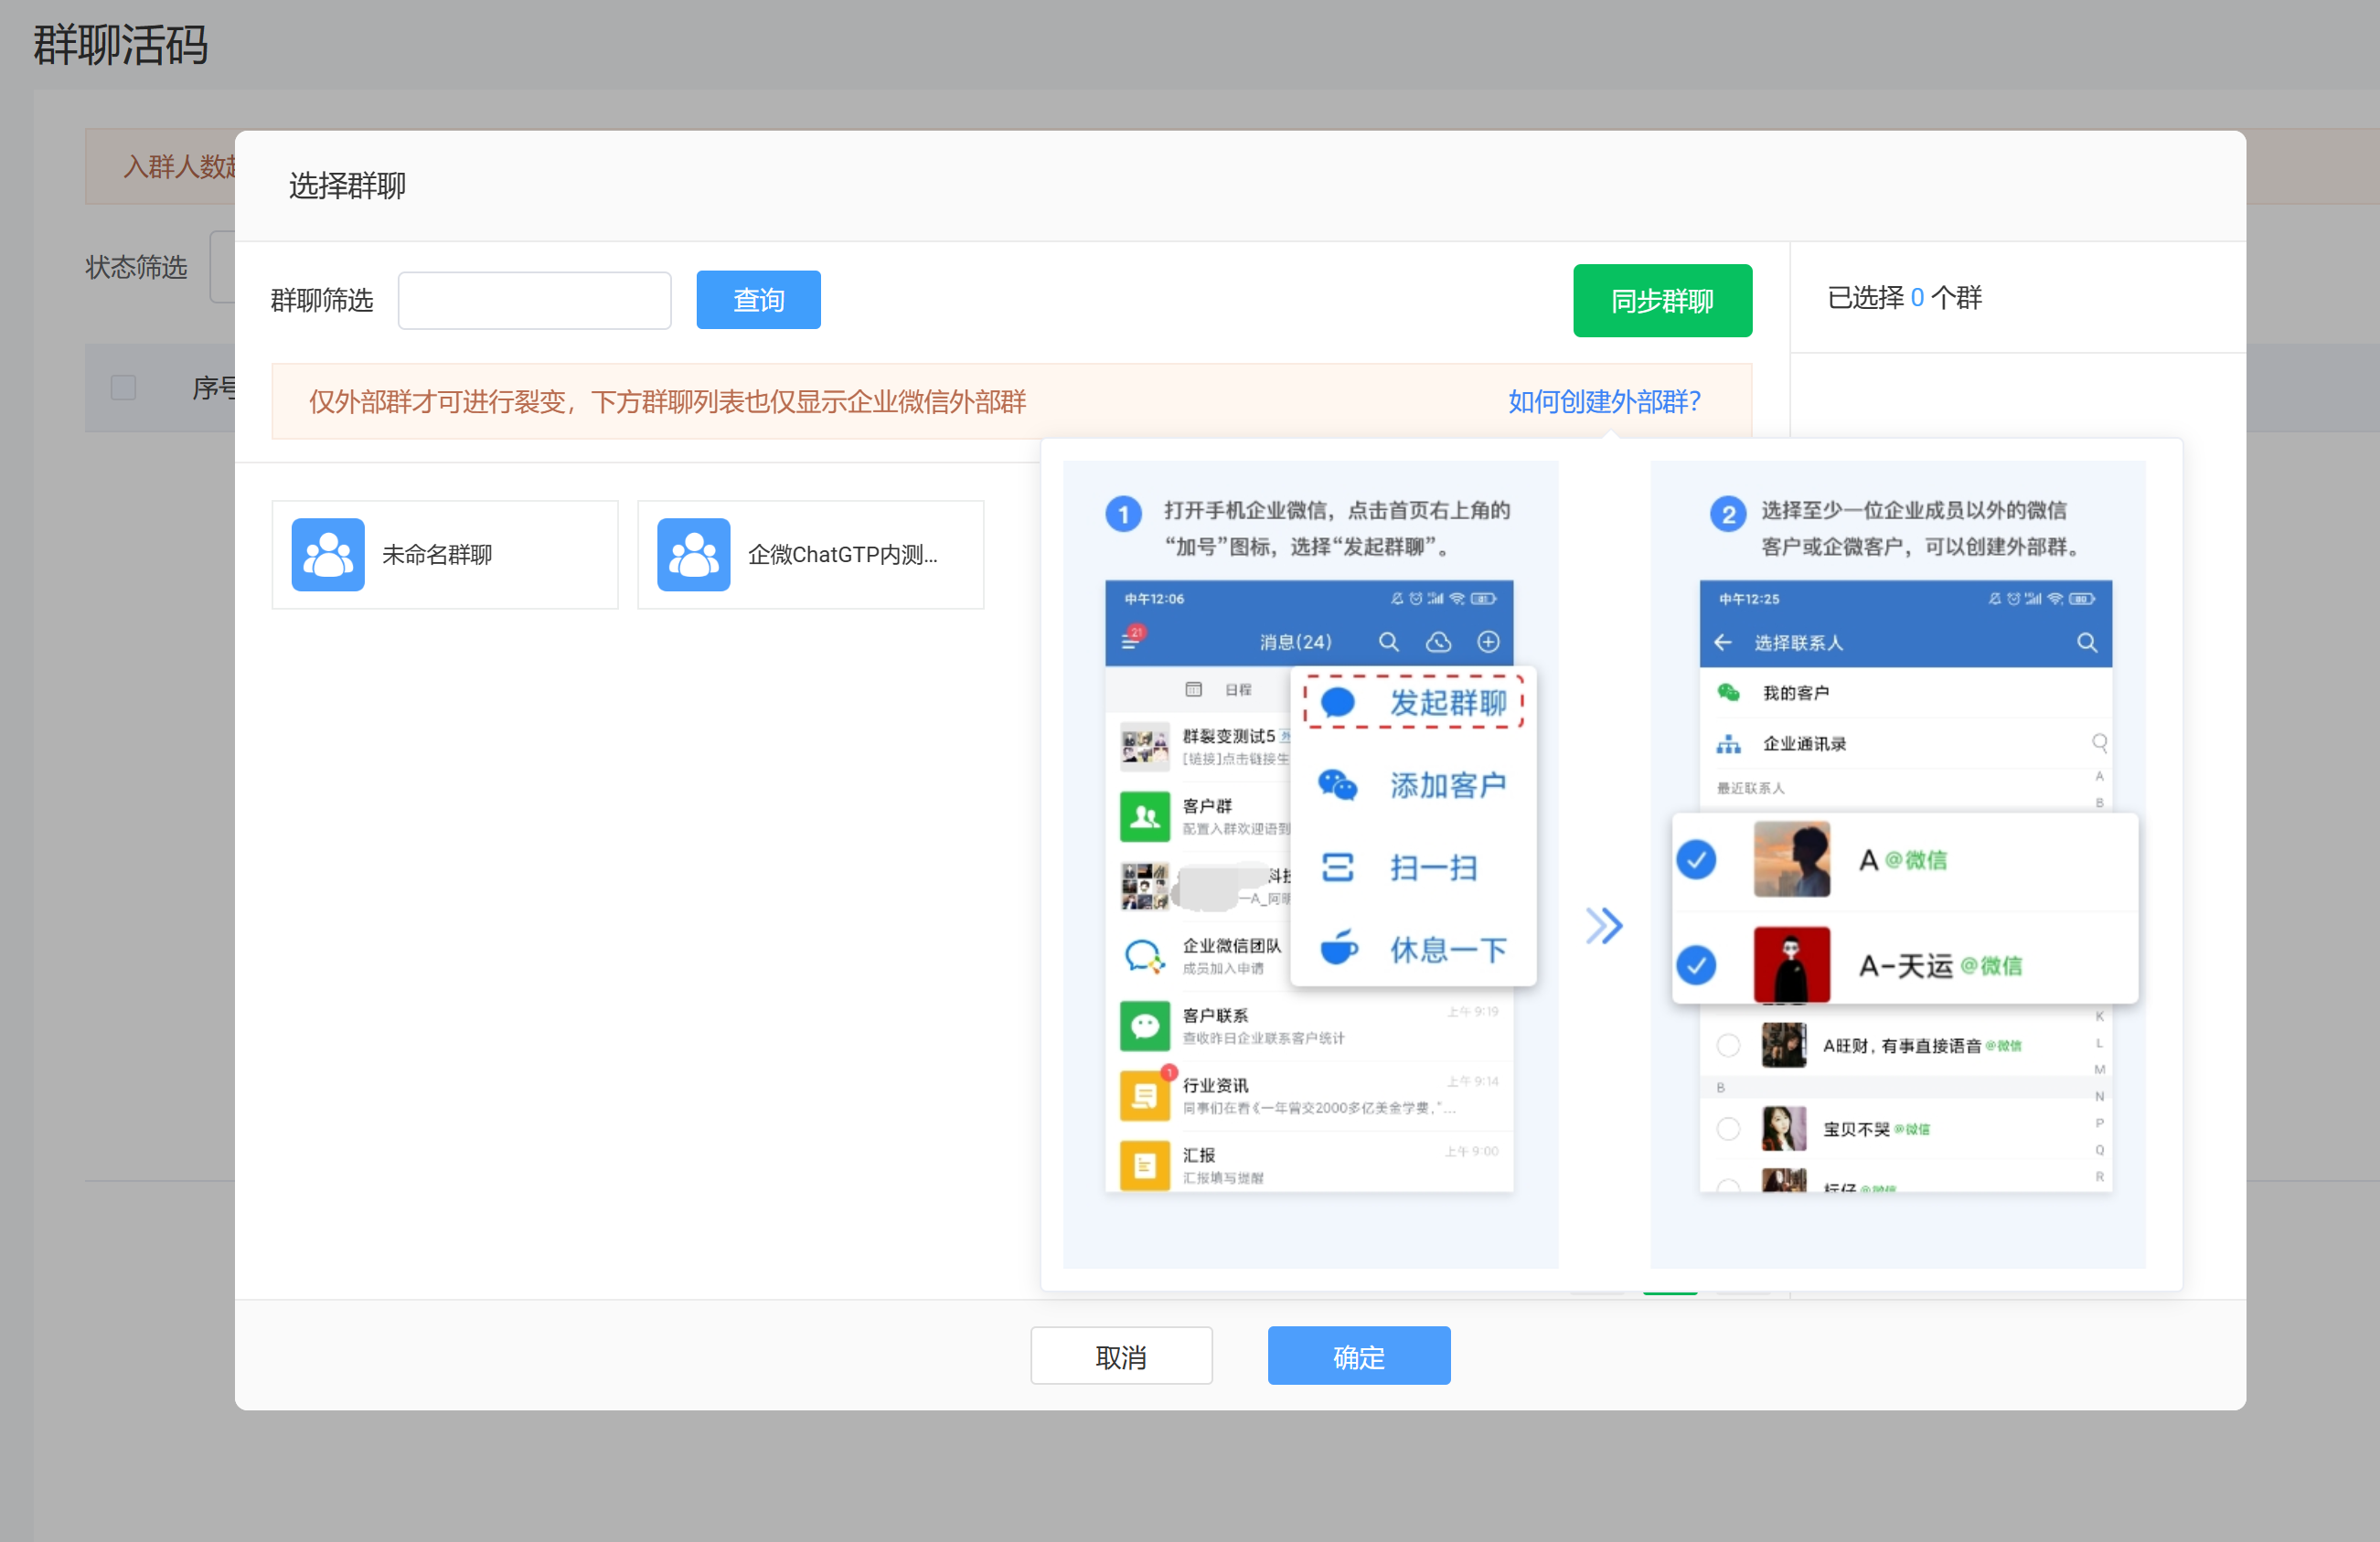
Task: Click the search magnifier in the 消息(24) bar
Action: pos(1389,642)
